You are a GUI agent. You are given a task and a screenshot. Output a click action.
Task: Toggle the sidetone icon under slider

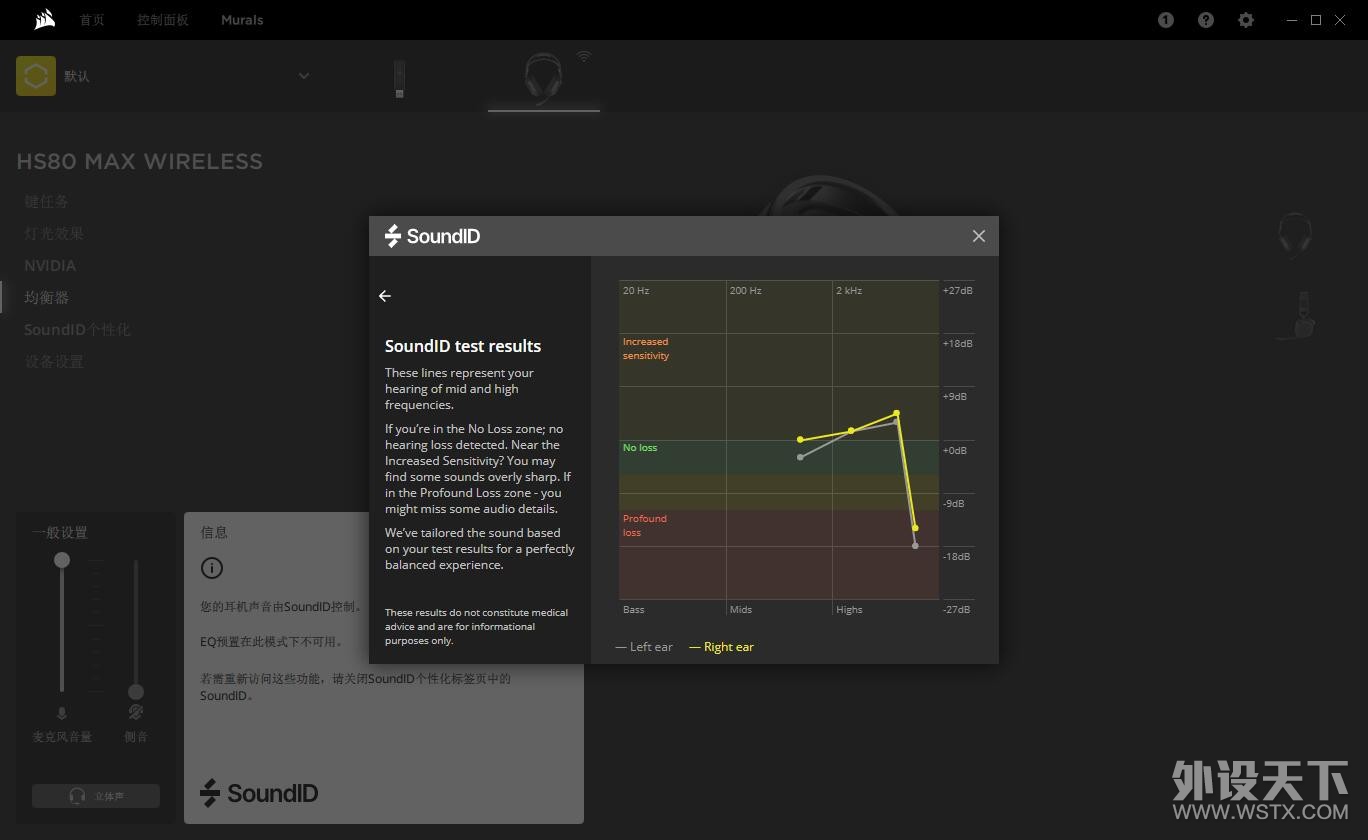pos(136,713)
